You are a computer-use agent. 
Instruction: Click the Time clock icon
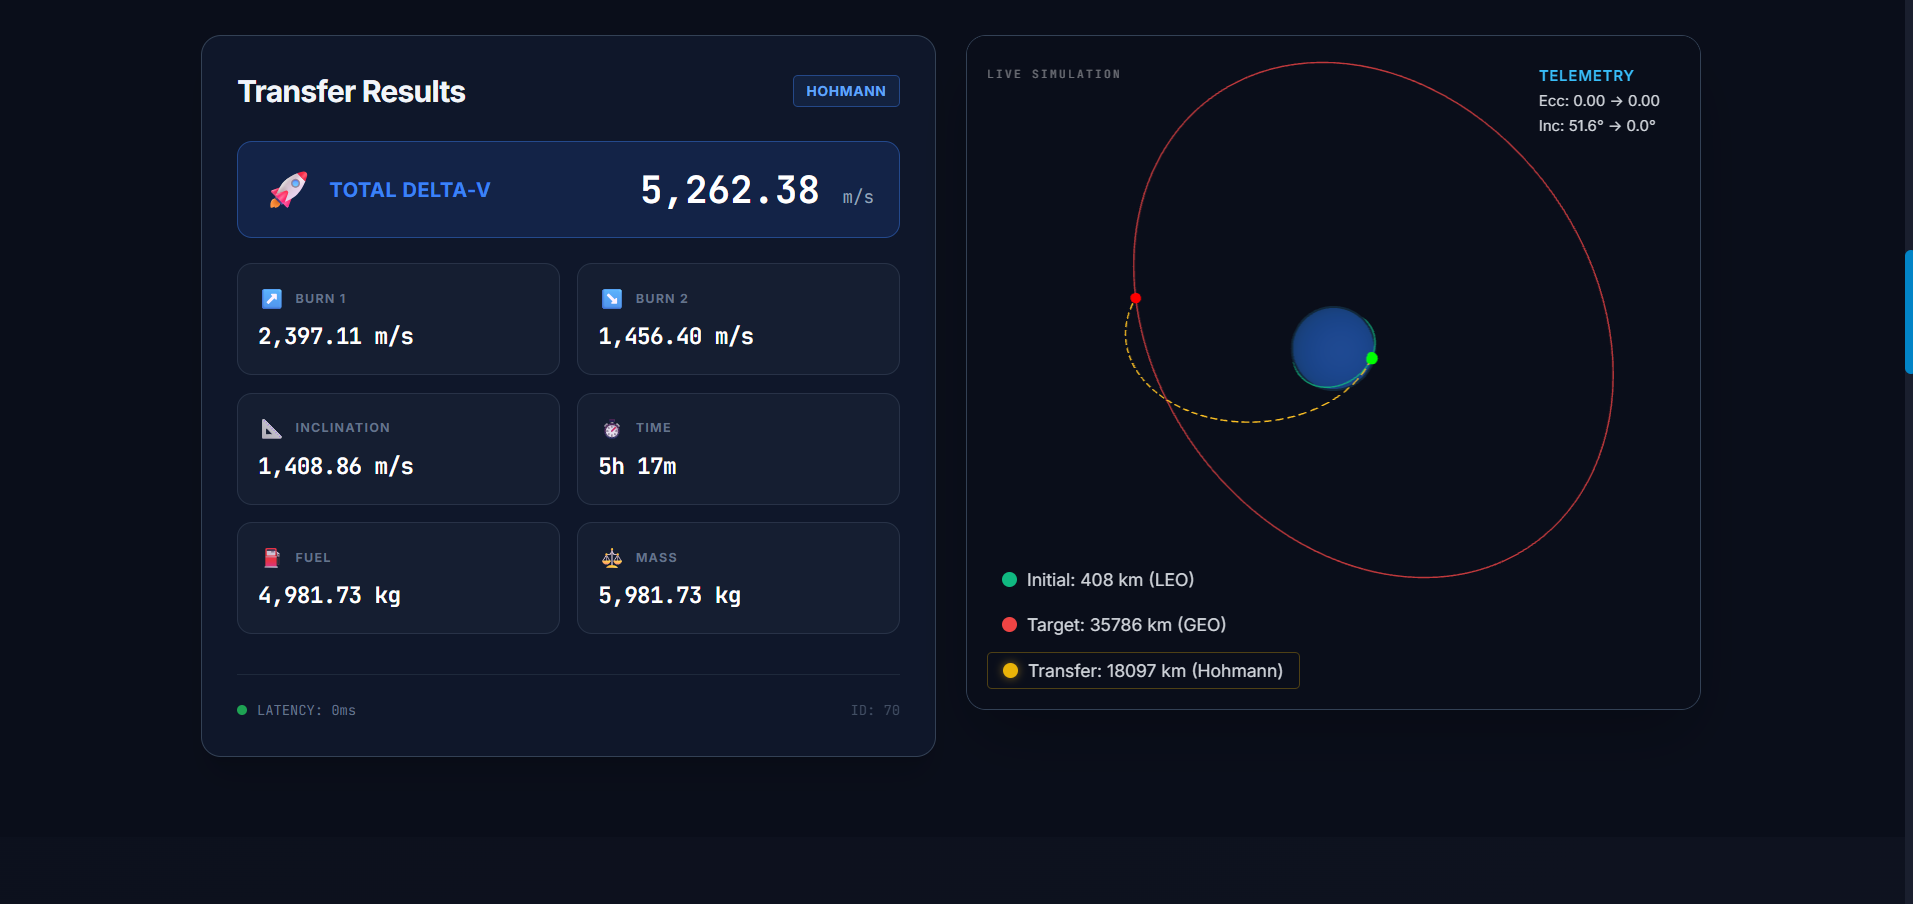click(x=612, y=428)
